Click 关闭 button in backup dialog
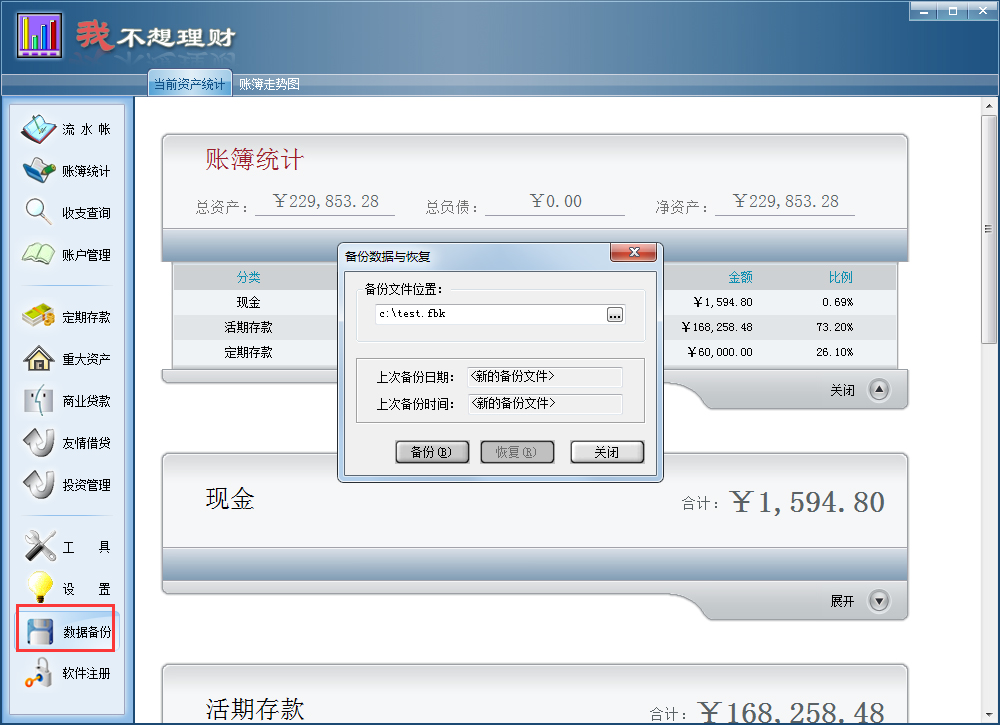1000x725 pixels. (607, 452)
